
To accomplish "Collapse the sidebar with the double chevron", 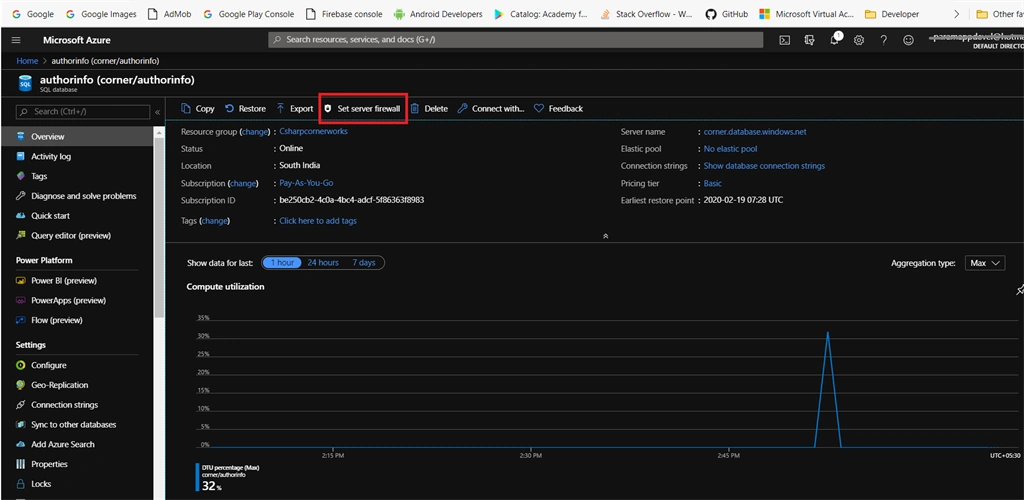I will (x=157, y=112).
